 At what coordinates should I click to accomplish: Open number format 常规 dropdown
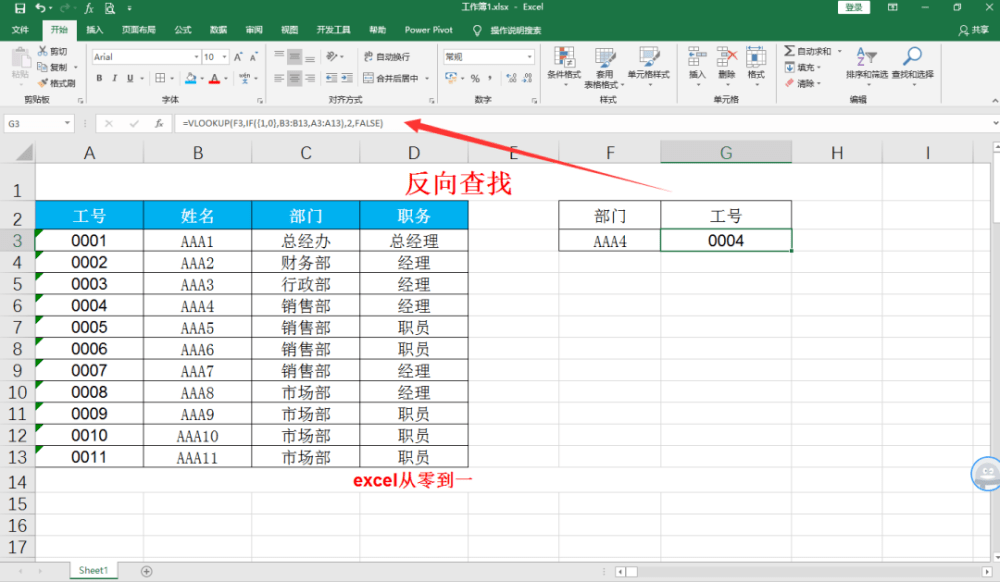pos(529,57)
